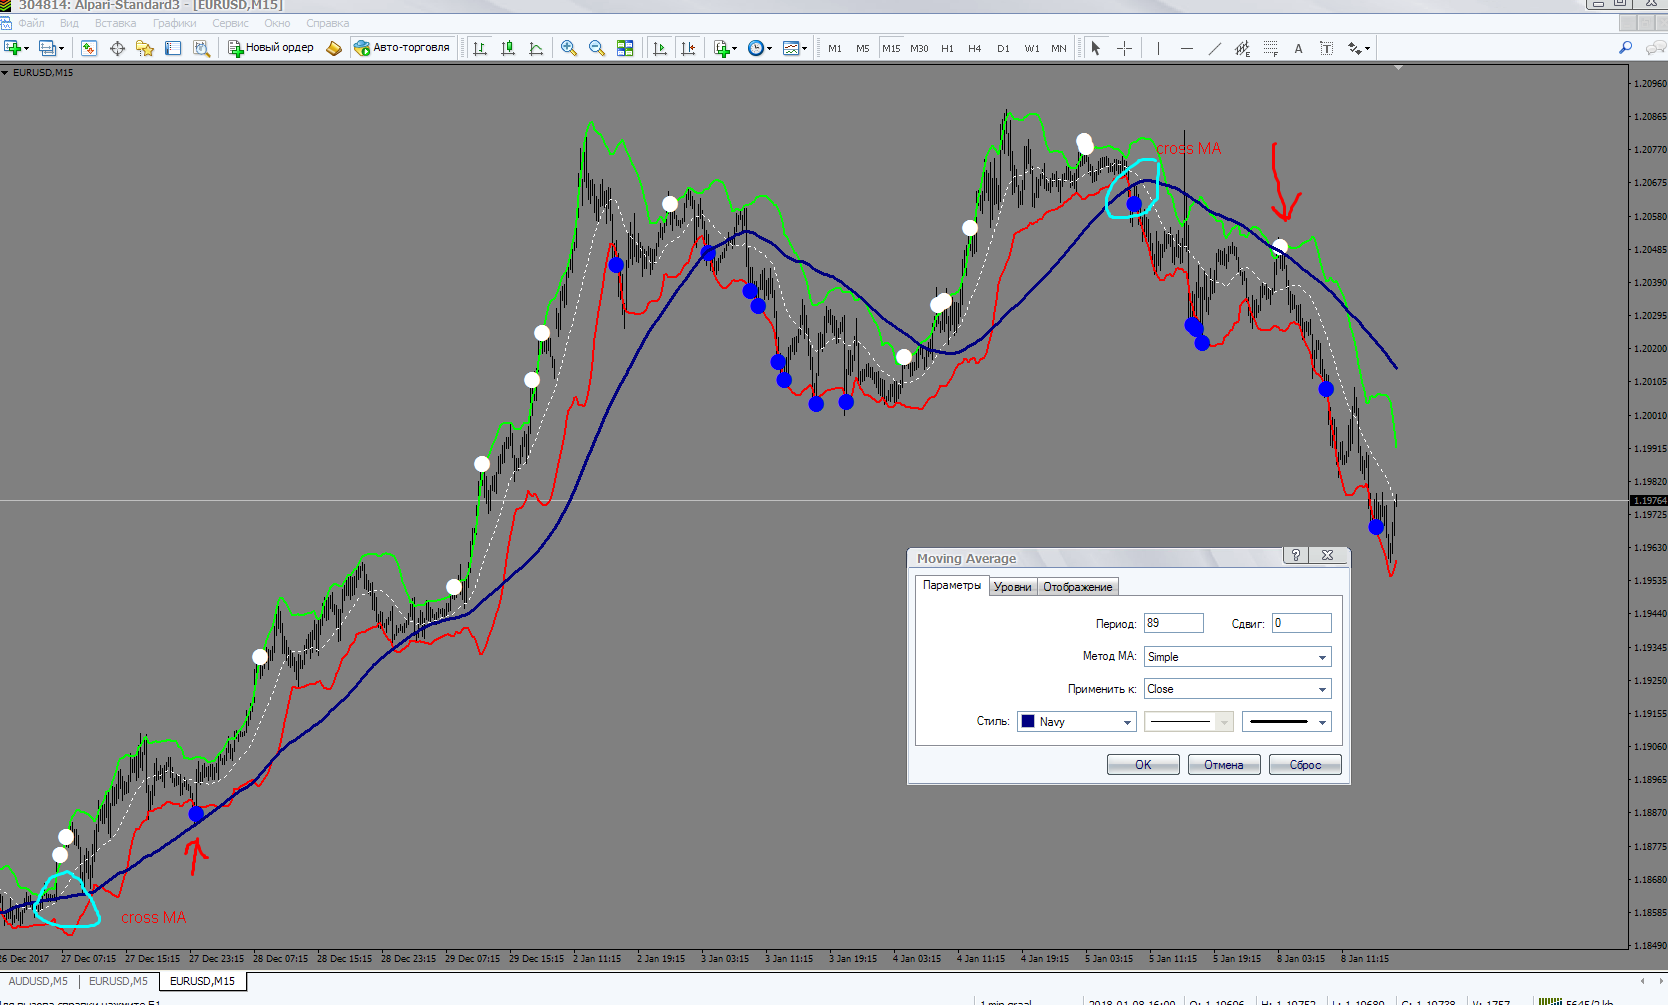1668x1005 pixels.
Task: Click the zoom in magnifier icon
Action: pyautogui.click(x=569, y=48)
